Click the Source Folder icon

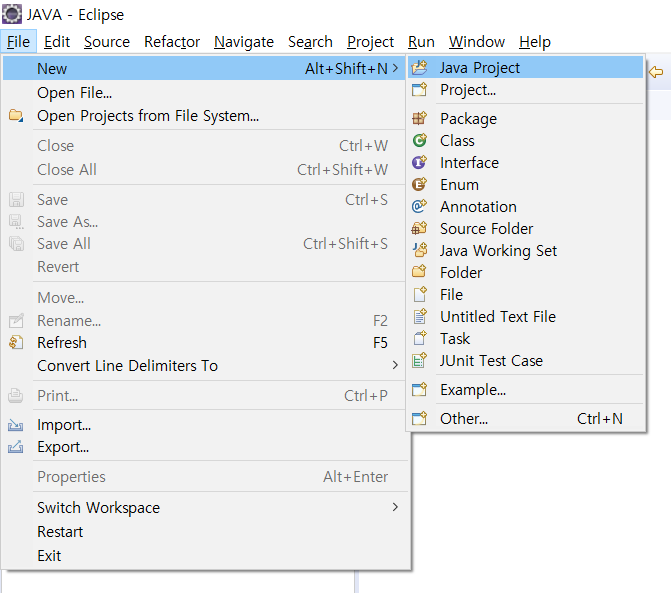coord(419,228)
